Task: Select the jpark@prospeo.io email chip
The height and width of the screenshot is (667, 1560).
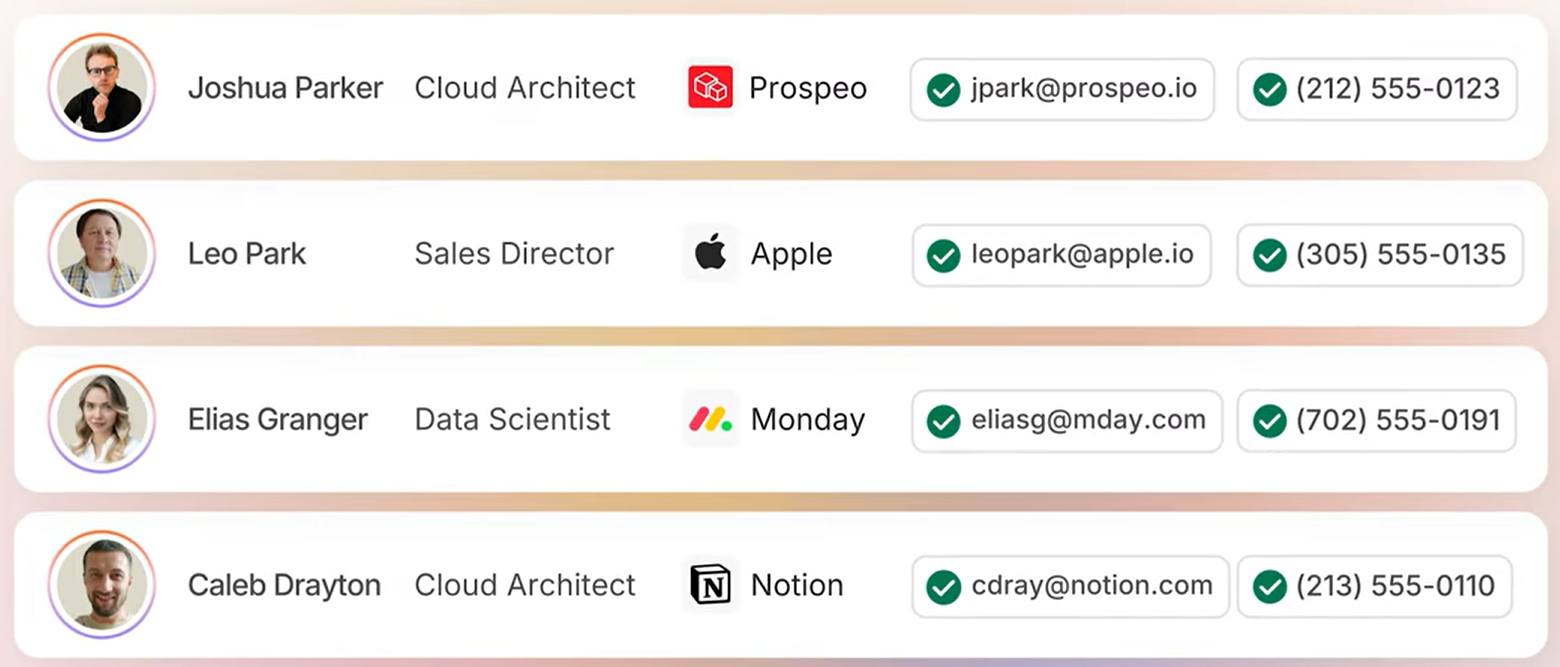Action: (1062, 89)
